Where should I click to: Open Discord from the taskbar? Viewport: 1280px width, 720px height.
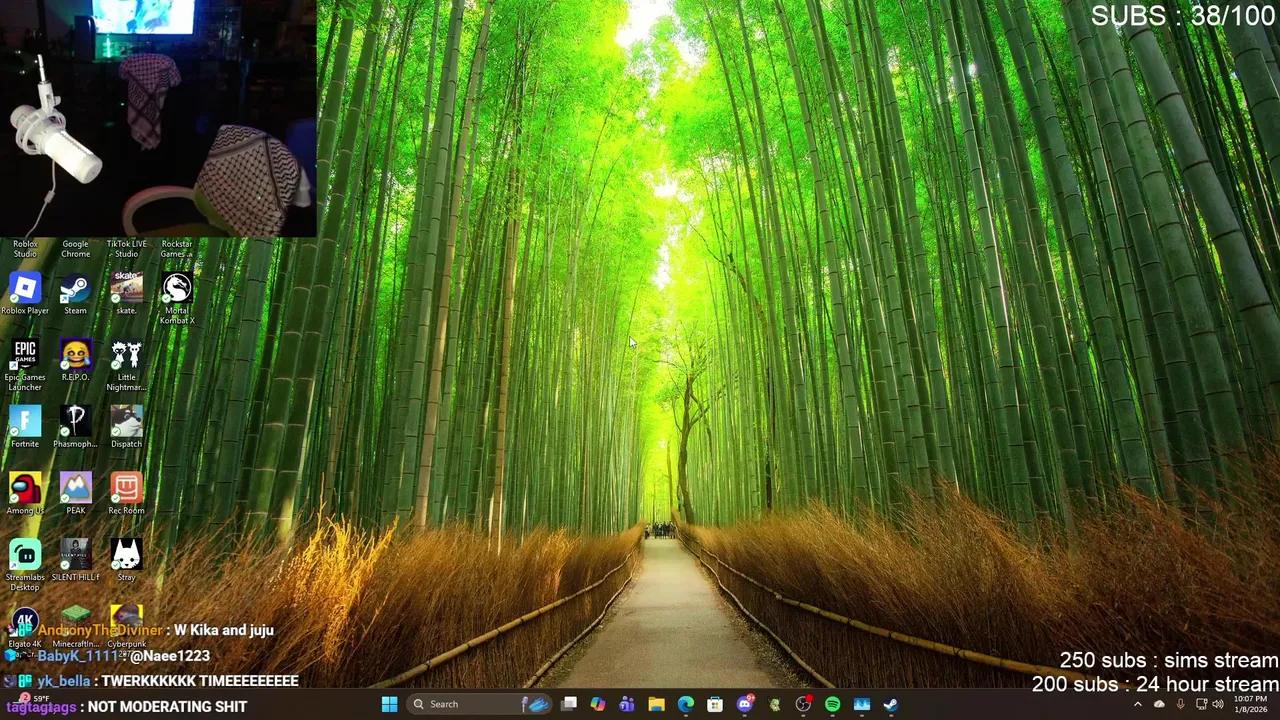click(x=745, y=704)
